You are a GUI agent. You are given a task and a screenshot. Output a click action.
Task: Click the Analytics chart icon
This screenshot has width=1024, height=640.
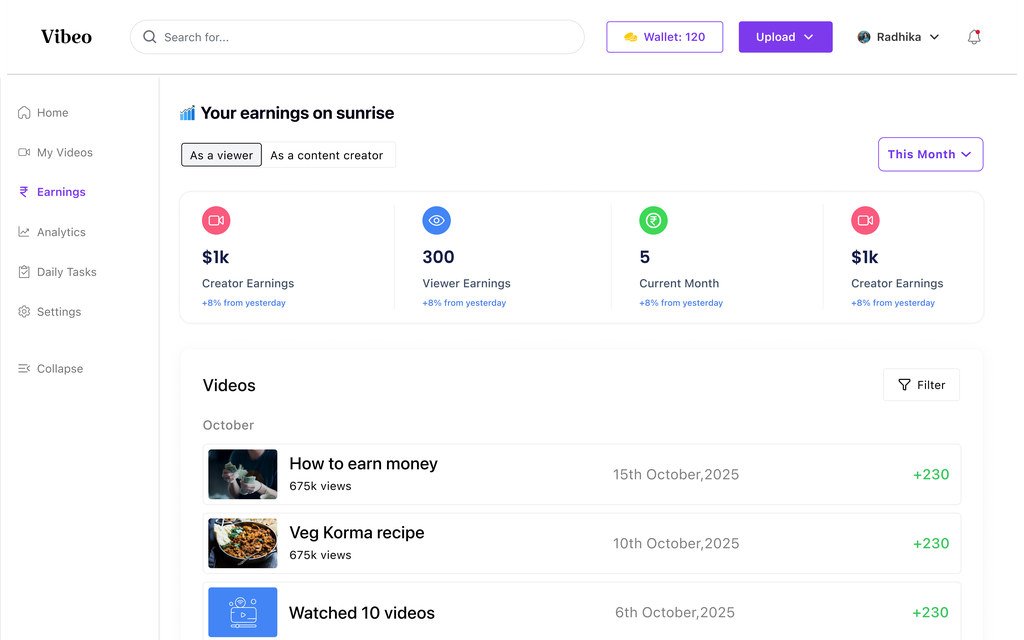[24, 232]
